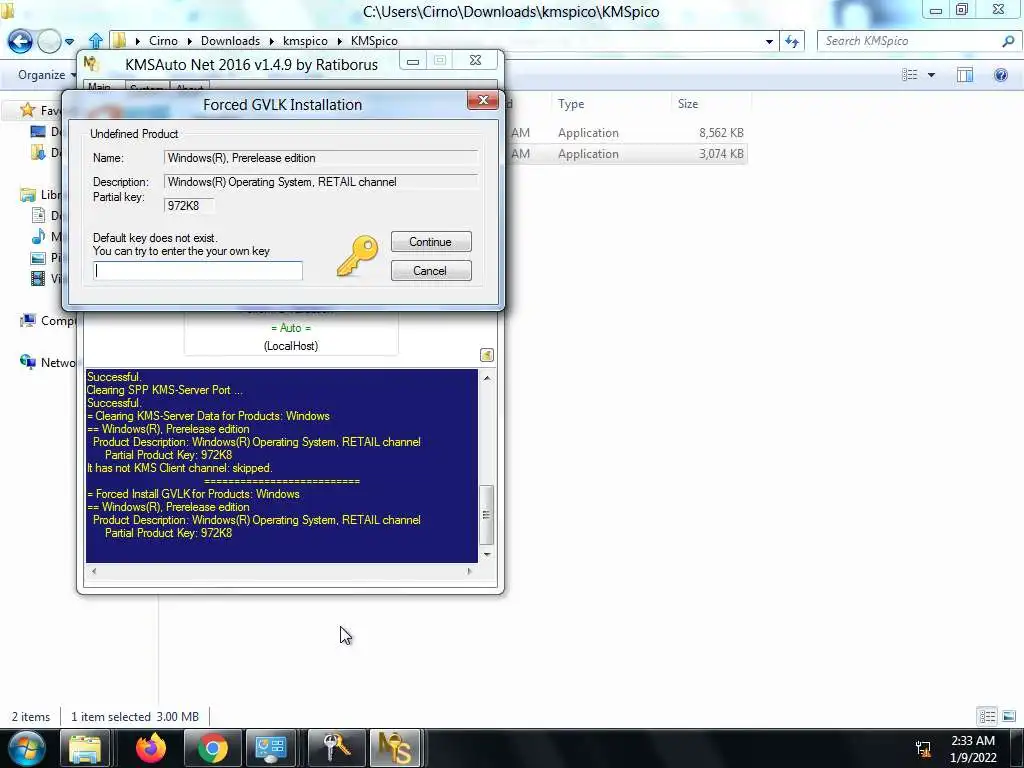Open Network in the navigation pane
The width and height of the screenshot is (1024, 768).
pos(47,362)
